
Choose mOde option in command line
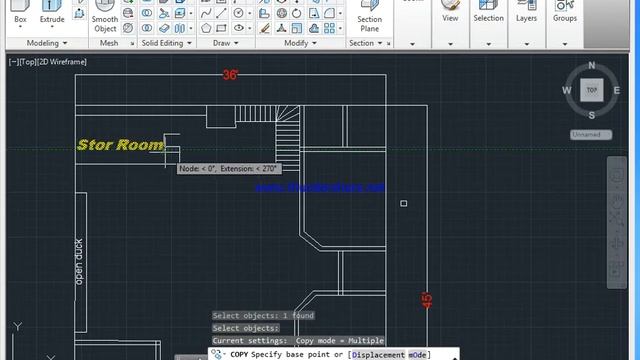click(417, 355)
